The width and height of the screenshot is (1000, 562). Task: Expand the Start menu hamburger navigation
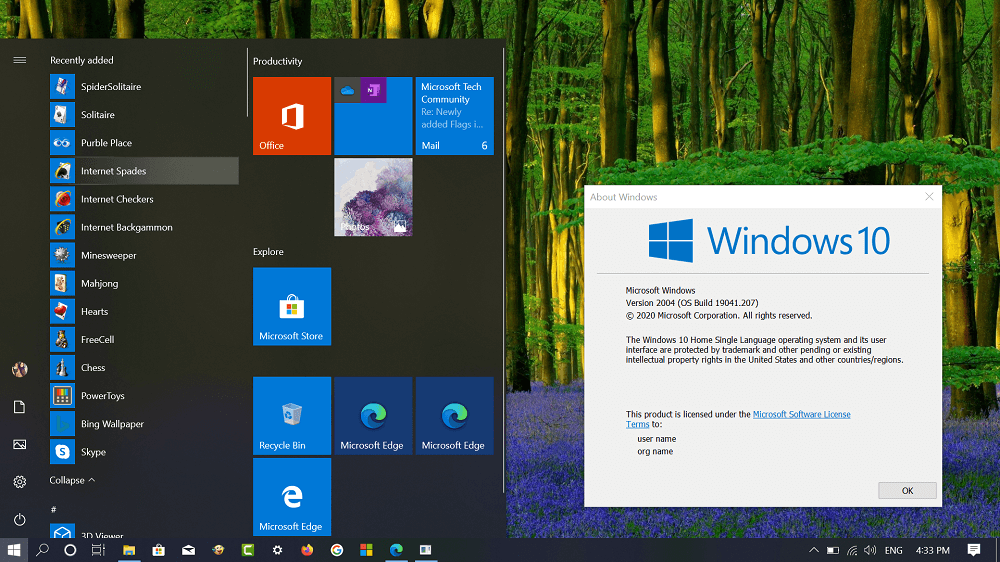(x=20, y=60)
